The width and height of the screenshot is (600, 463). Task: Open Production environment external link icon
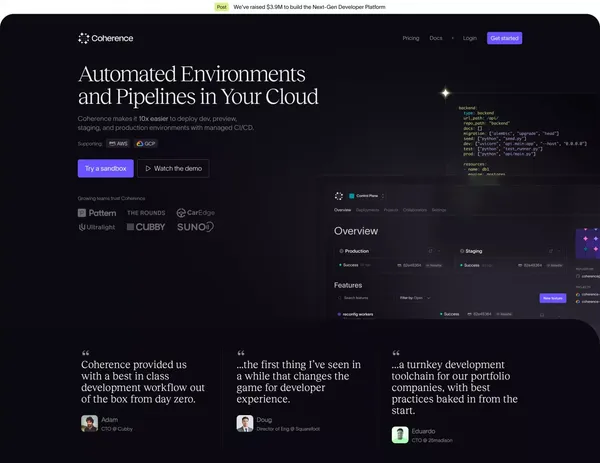430,251
